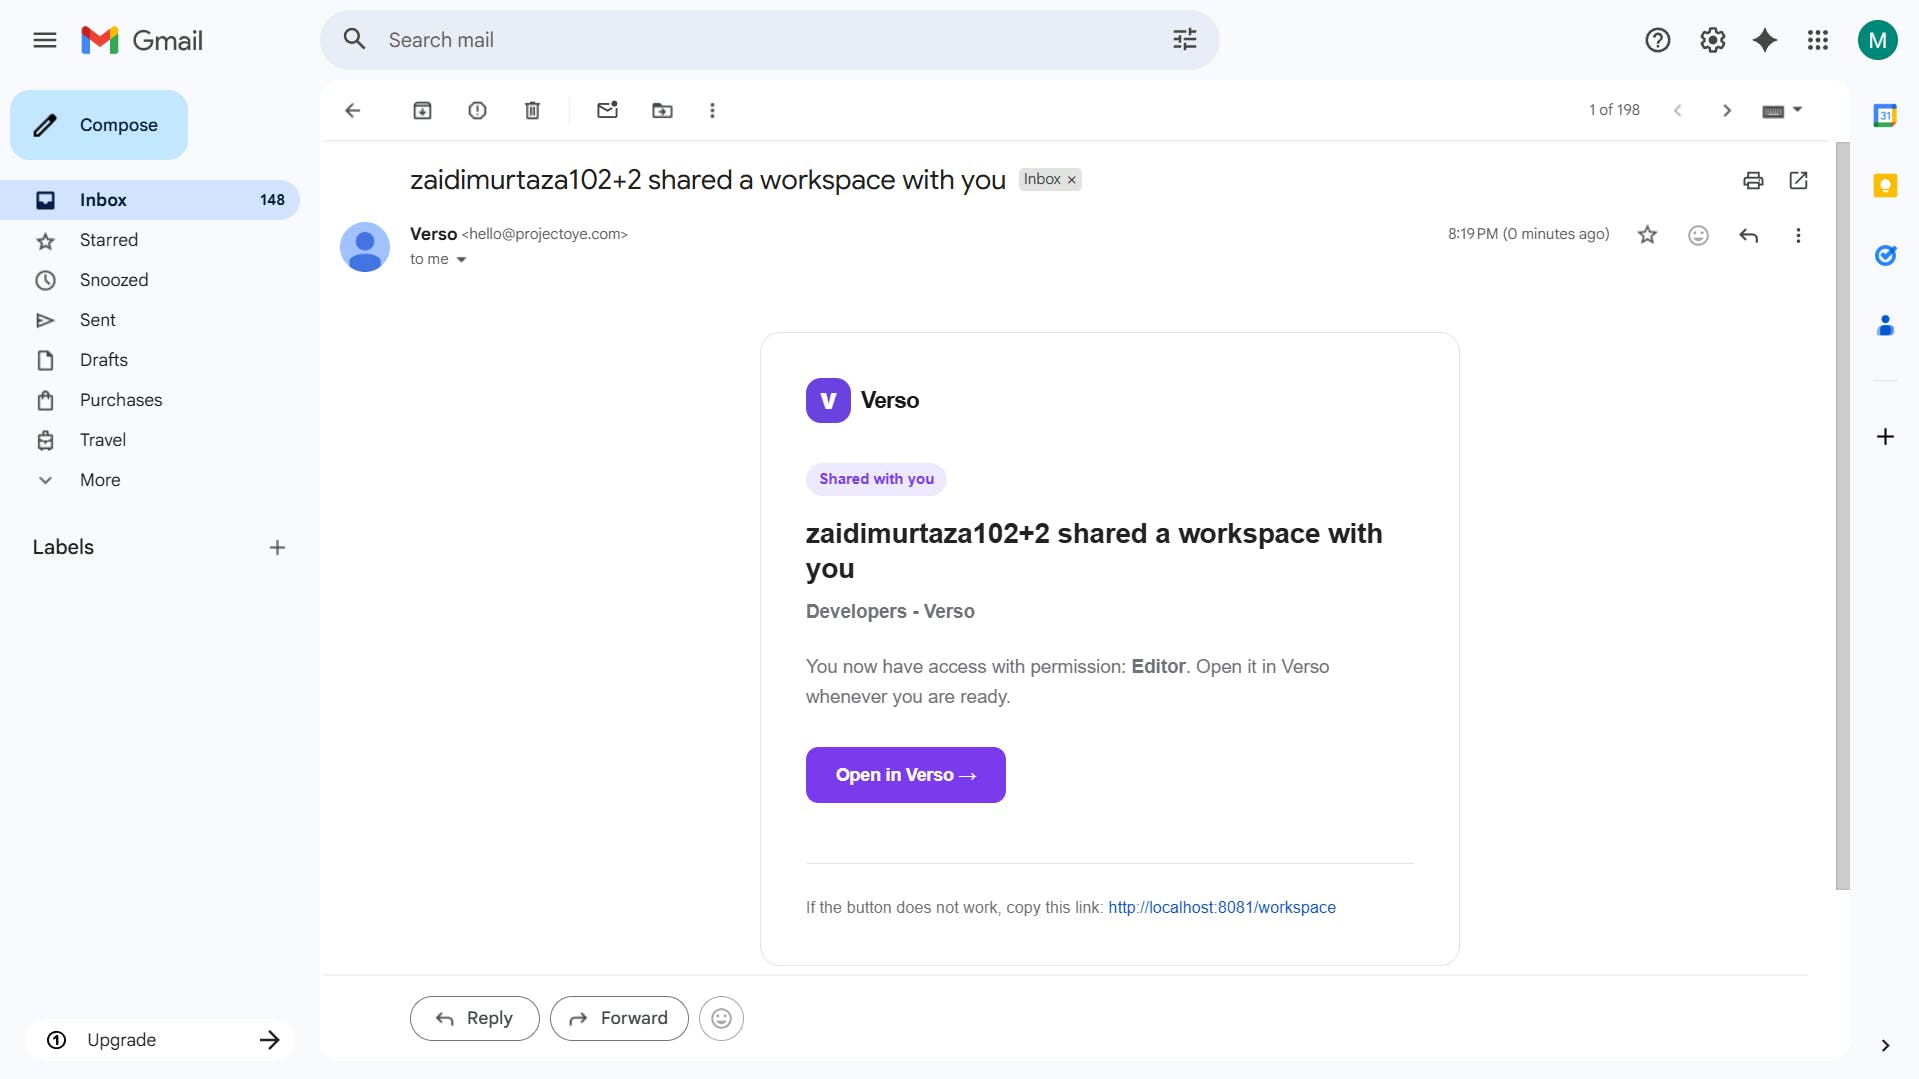Open the Support help icon
This screenshot has width=1919, height=1079.
coord(1657,40)
